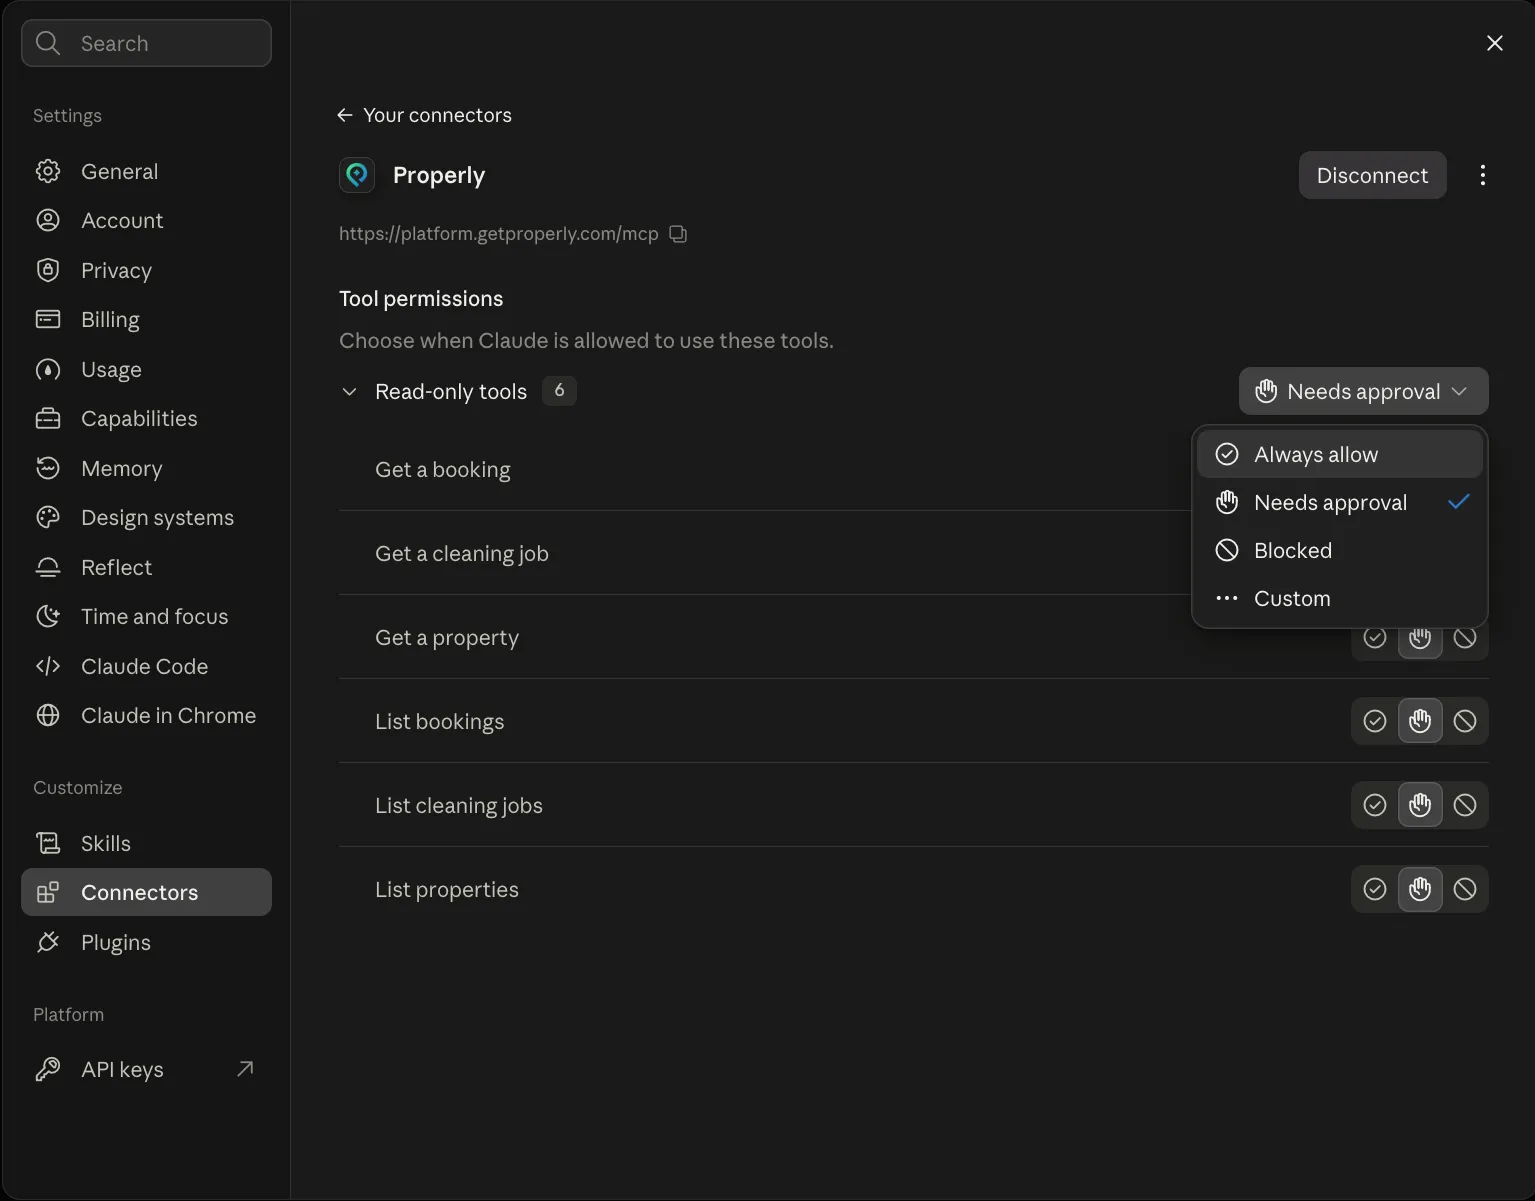The height and width of the screenshot is (1201, 1535).
Task: Open the Plugins page
Action: click(146, 942)
